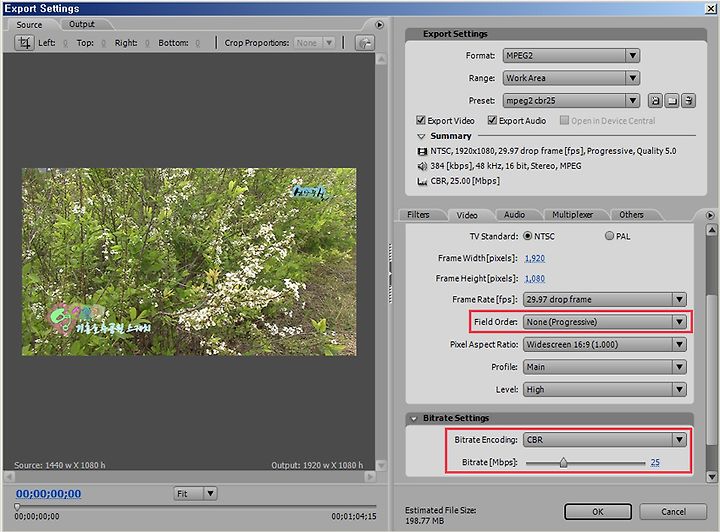Open the Filters tab
Screen dimensions: 720x532
tap(418, 215)
